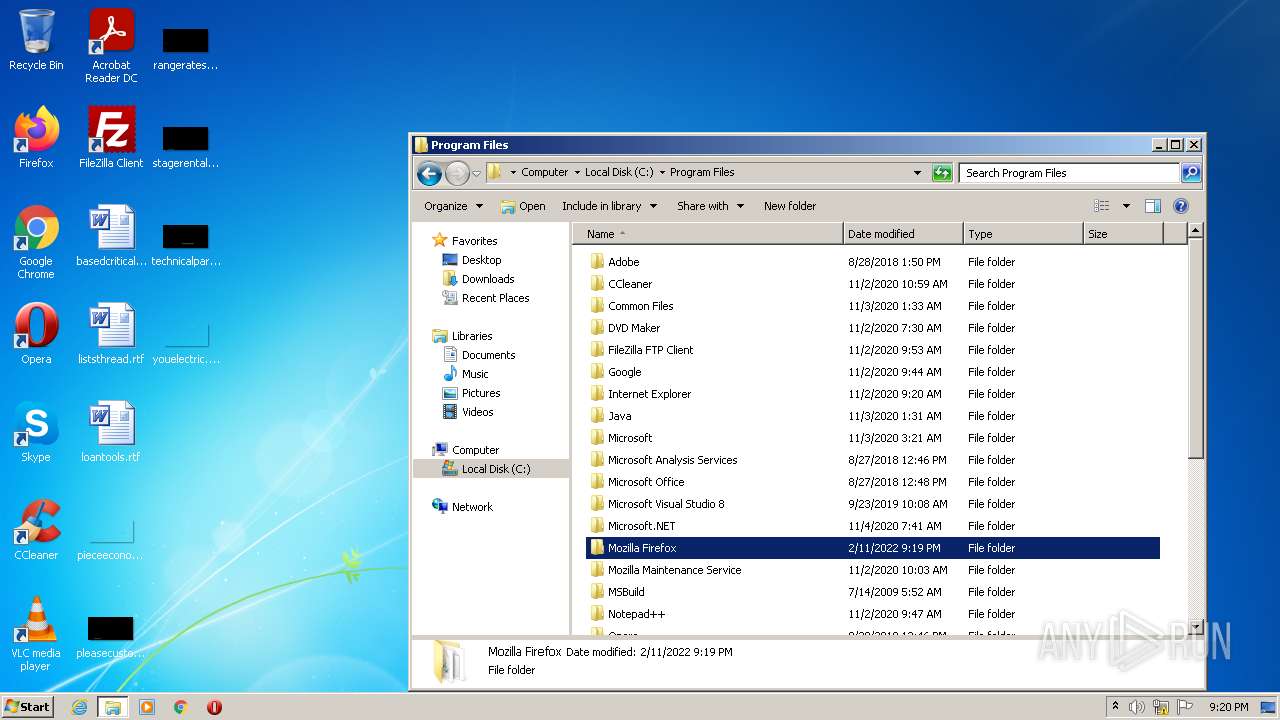Viewport: 1280px width, 720px height.
Task: Create a New folder
Action: coord(790,206)
